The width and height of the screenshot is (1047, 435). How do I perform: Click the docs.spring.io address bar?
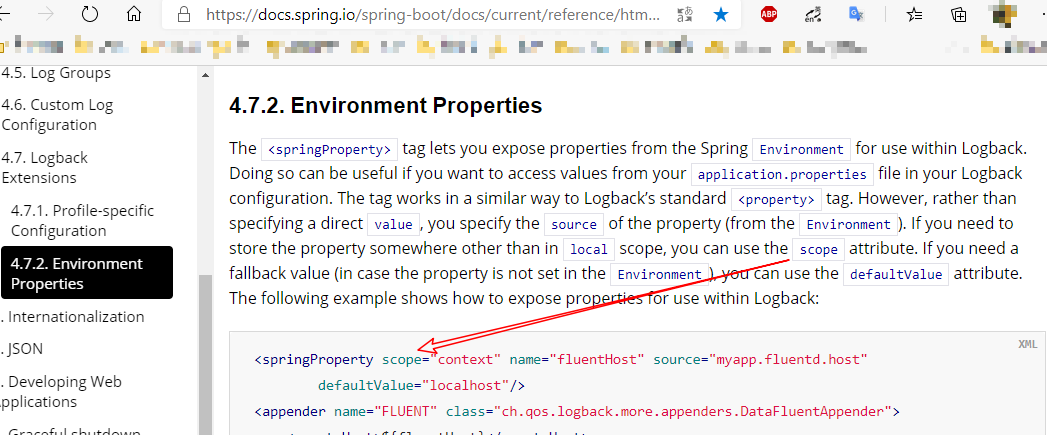pyautogui.click(x=433, y=14)
